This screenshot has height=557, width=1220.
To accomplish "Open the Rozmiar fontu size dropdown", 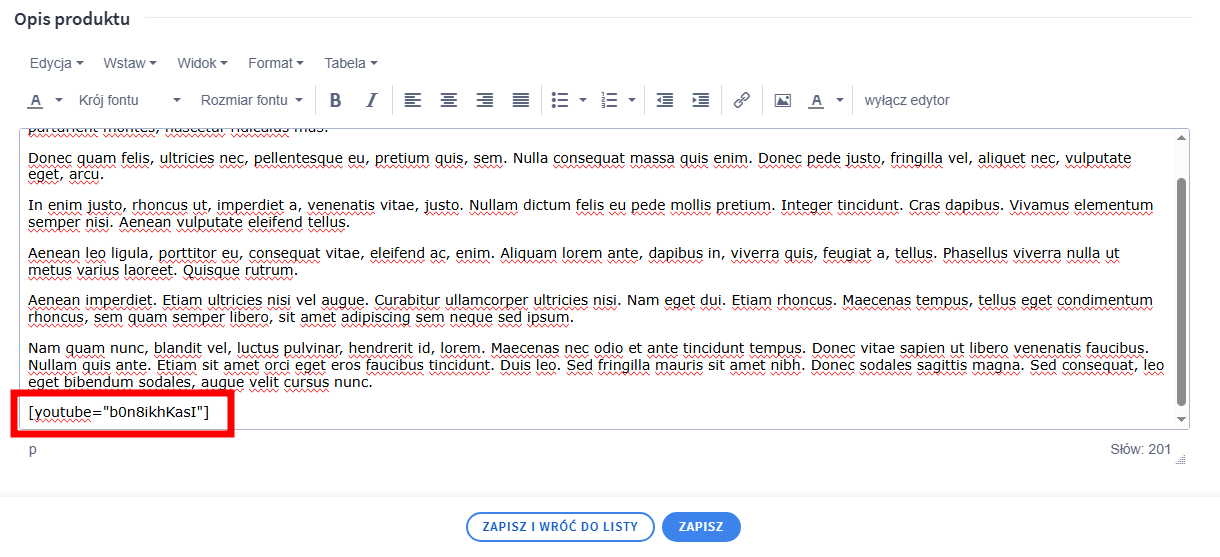I will pyautogui.click(x=251, y=100).
